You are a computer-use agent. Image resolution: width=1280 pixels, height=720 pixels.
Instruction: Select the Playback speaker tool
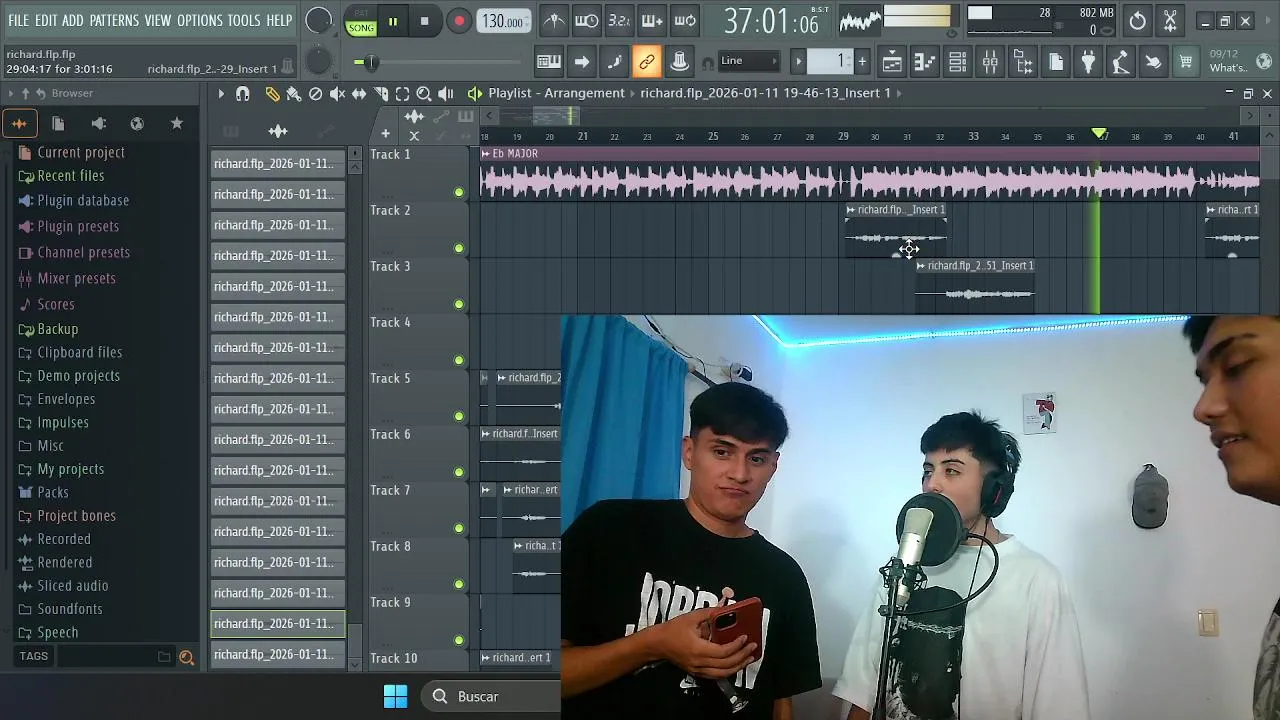pos(446,93)
